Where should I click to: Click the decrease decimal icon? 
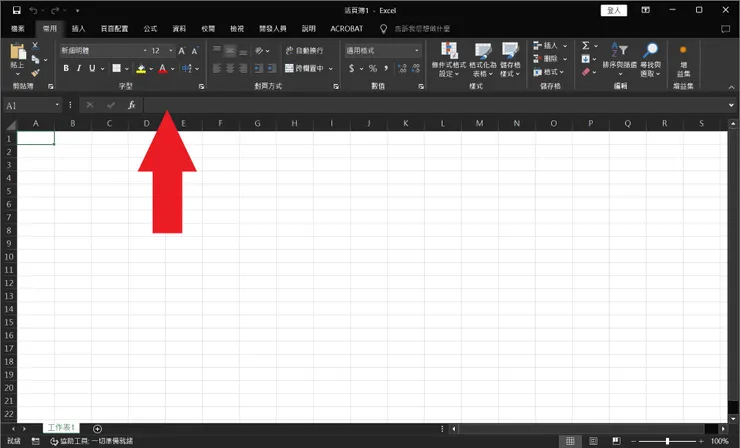(x=415, y=68)
